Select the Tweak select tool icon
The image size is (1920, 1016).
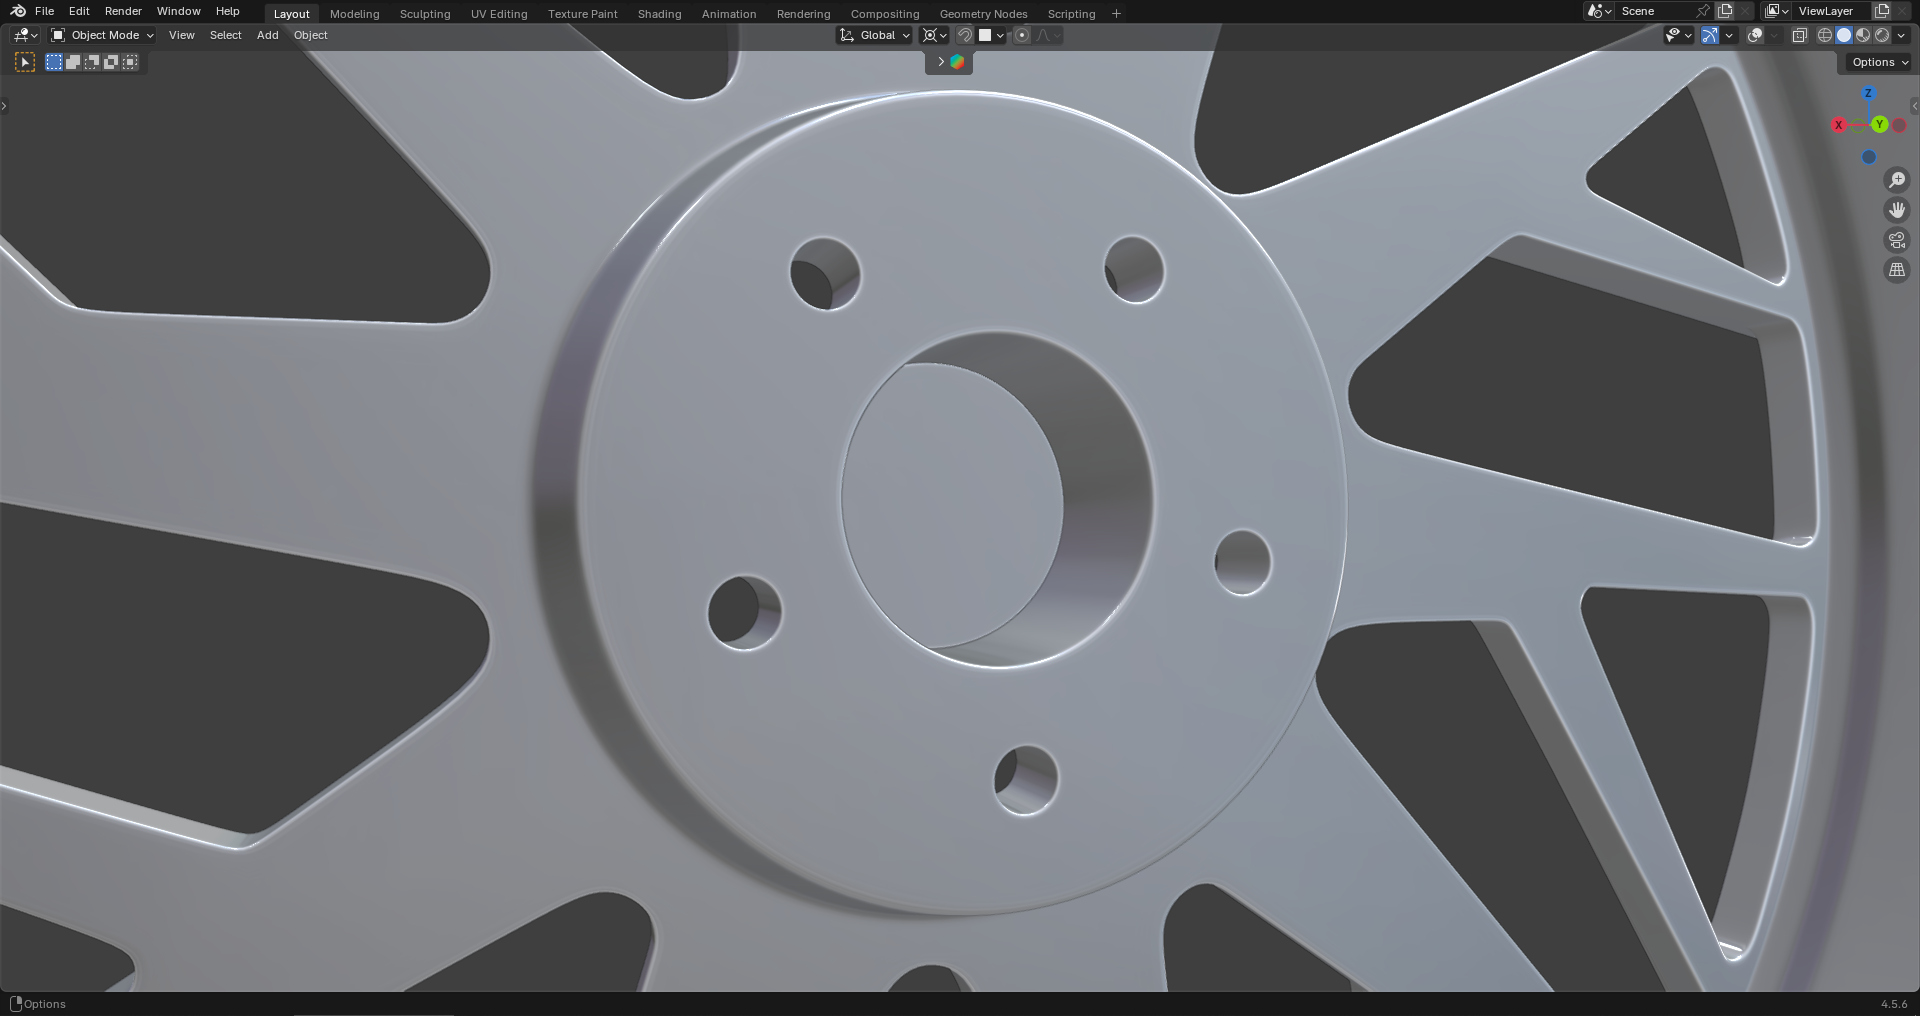coord(25,62)
